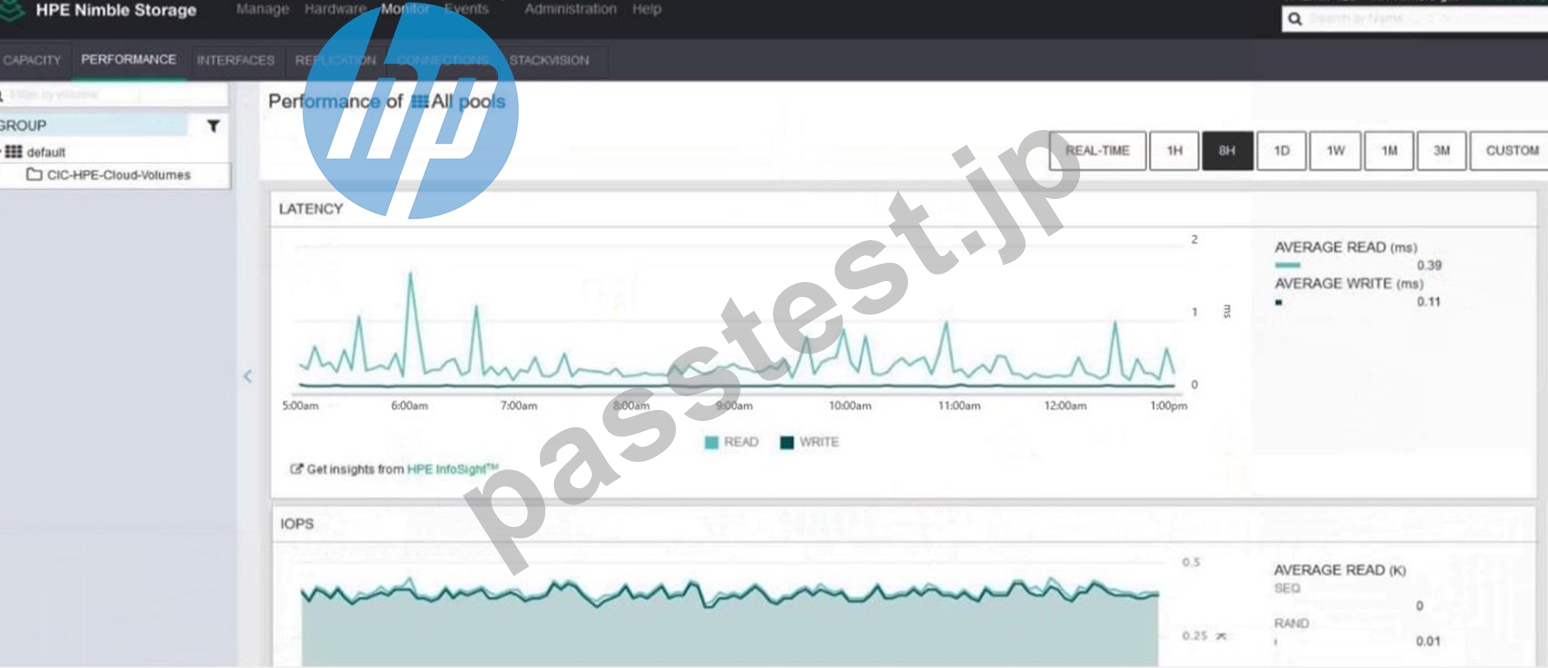Screen dimensions: 1548x668
Task: Select the CUSTOM time range
Action: [x=1511, y=151]
